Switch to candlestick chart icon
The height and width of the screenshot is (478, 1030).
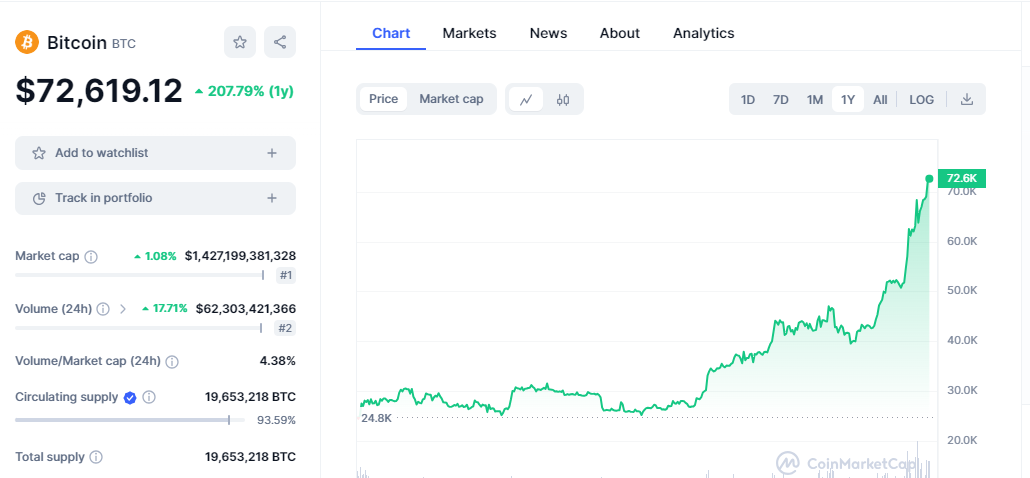[x=562, y=99]
